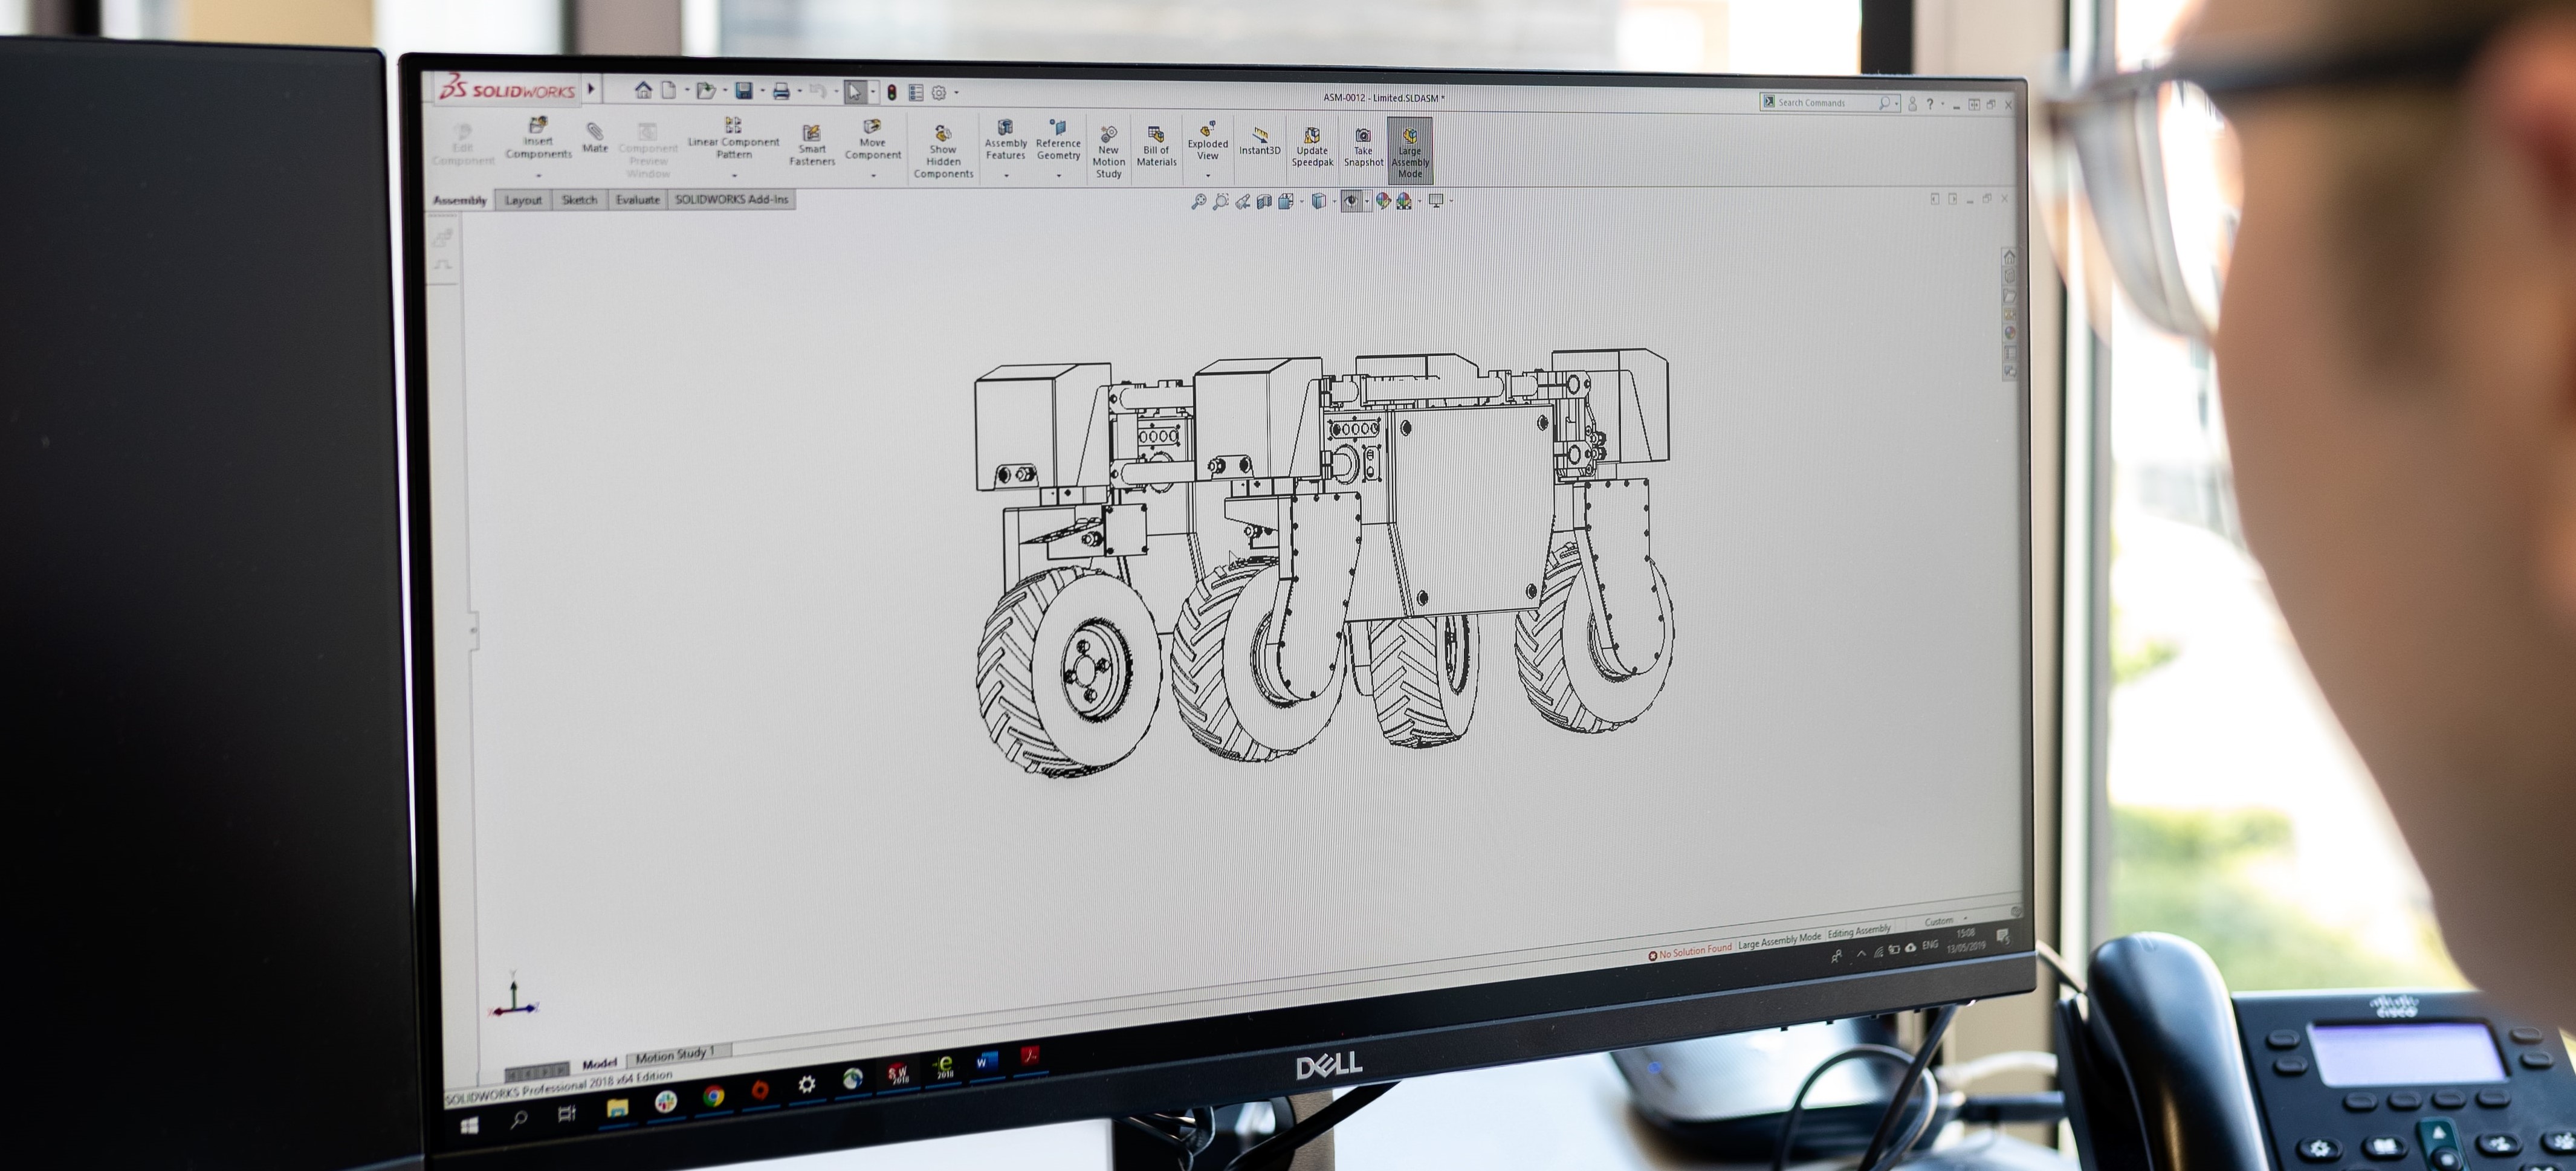The image size is (2576, 1171).
Task: Create an Exploded View
Action: pos(1208,141)
